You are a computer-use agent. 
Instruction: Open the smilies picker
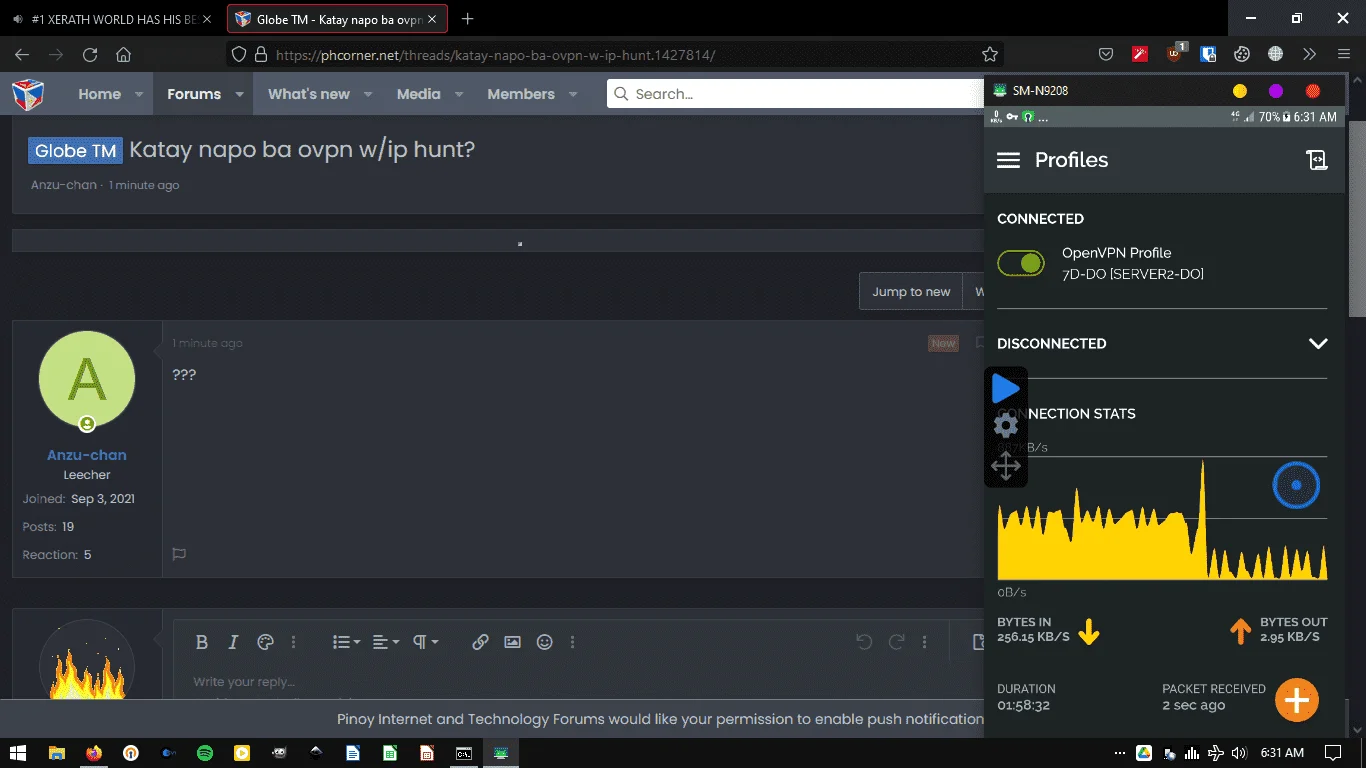click(544, 642)
